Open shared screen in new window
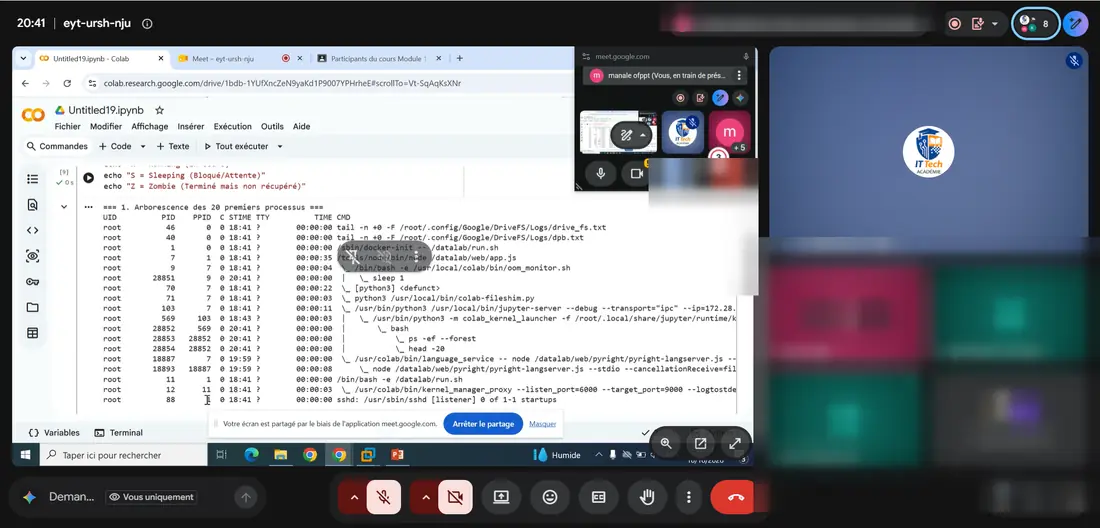This screenshot has height=528, width=1100. tap(700, 443)
